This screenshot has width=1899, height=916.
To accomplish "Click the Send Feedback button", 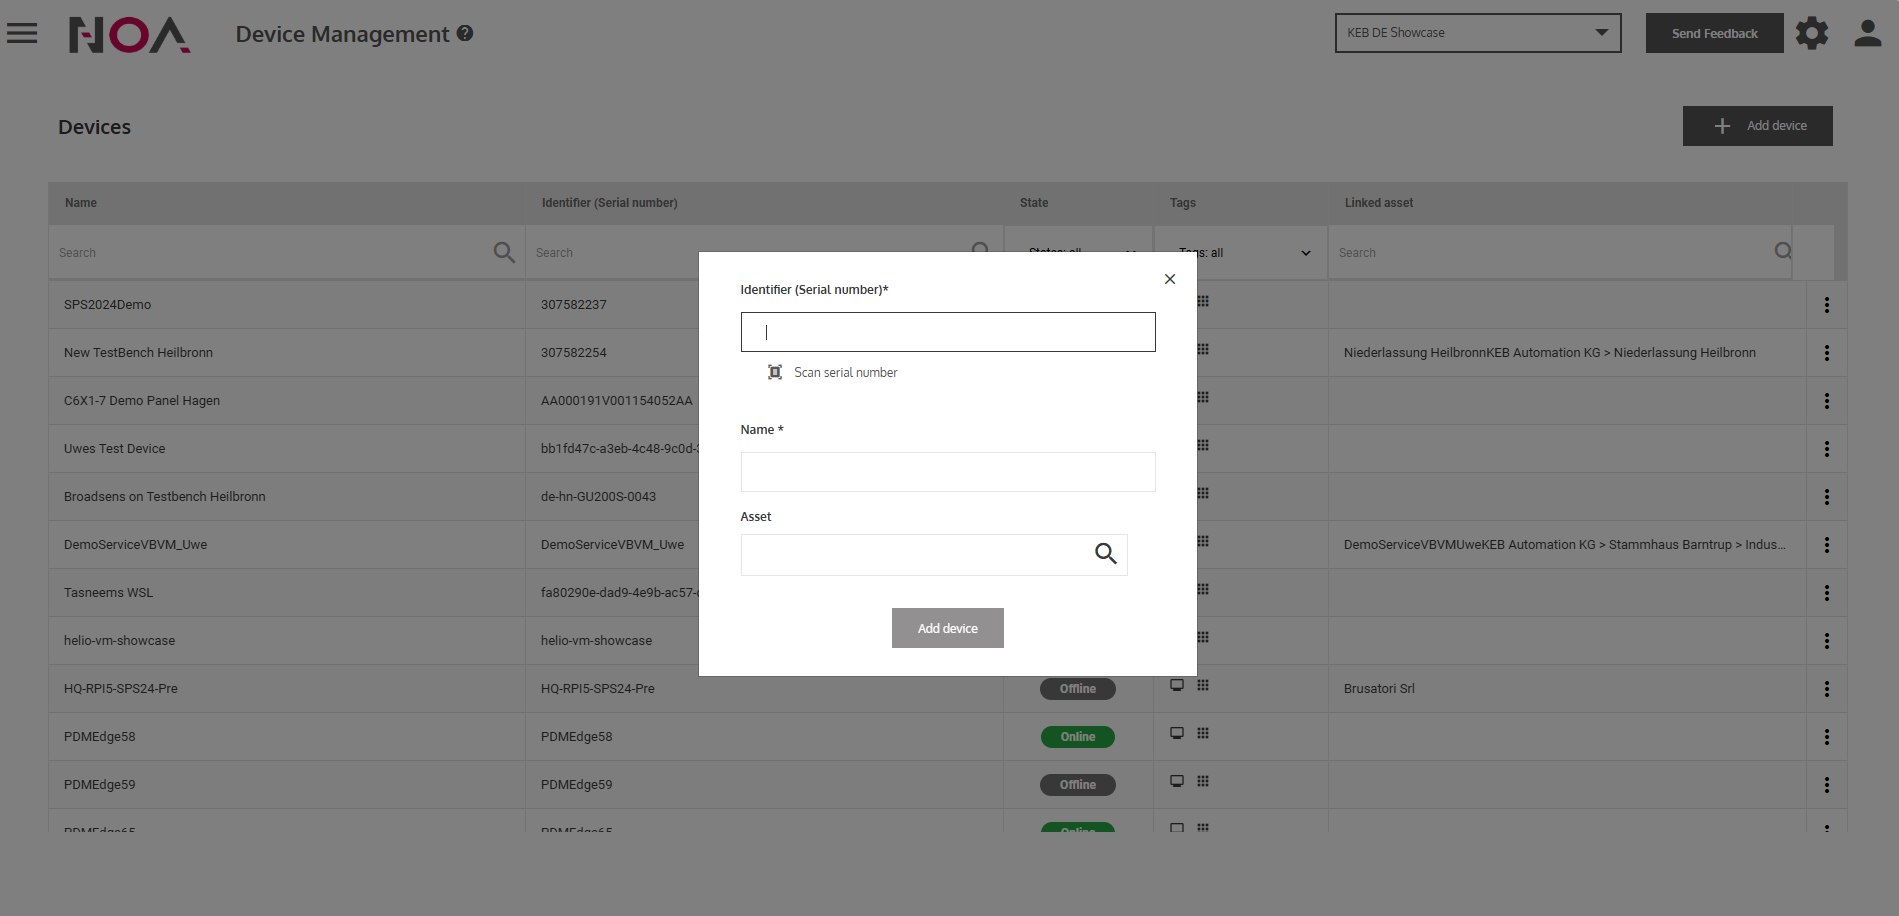I will pyautogui.click(x=1714, y=33).
